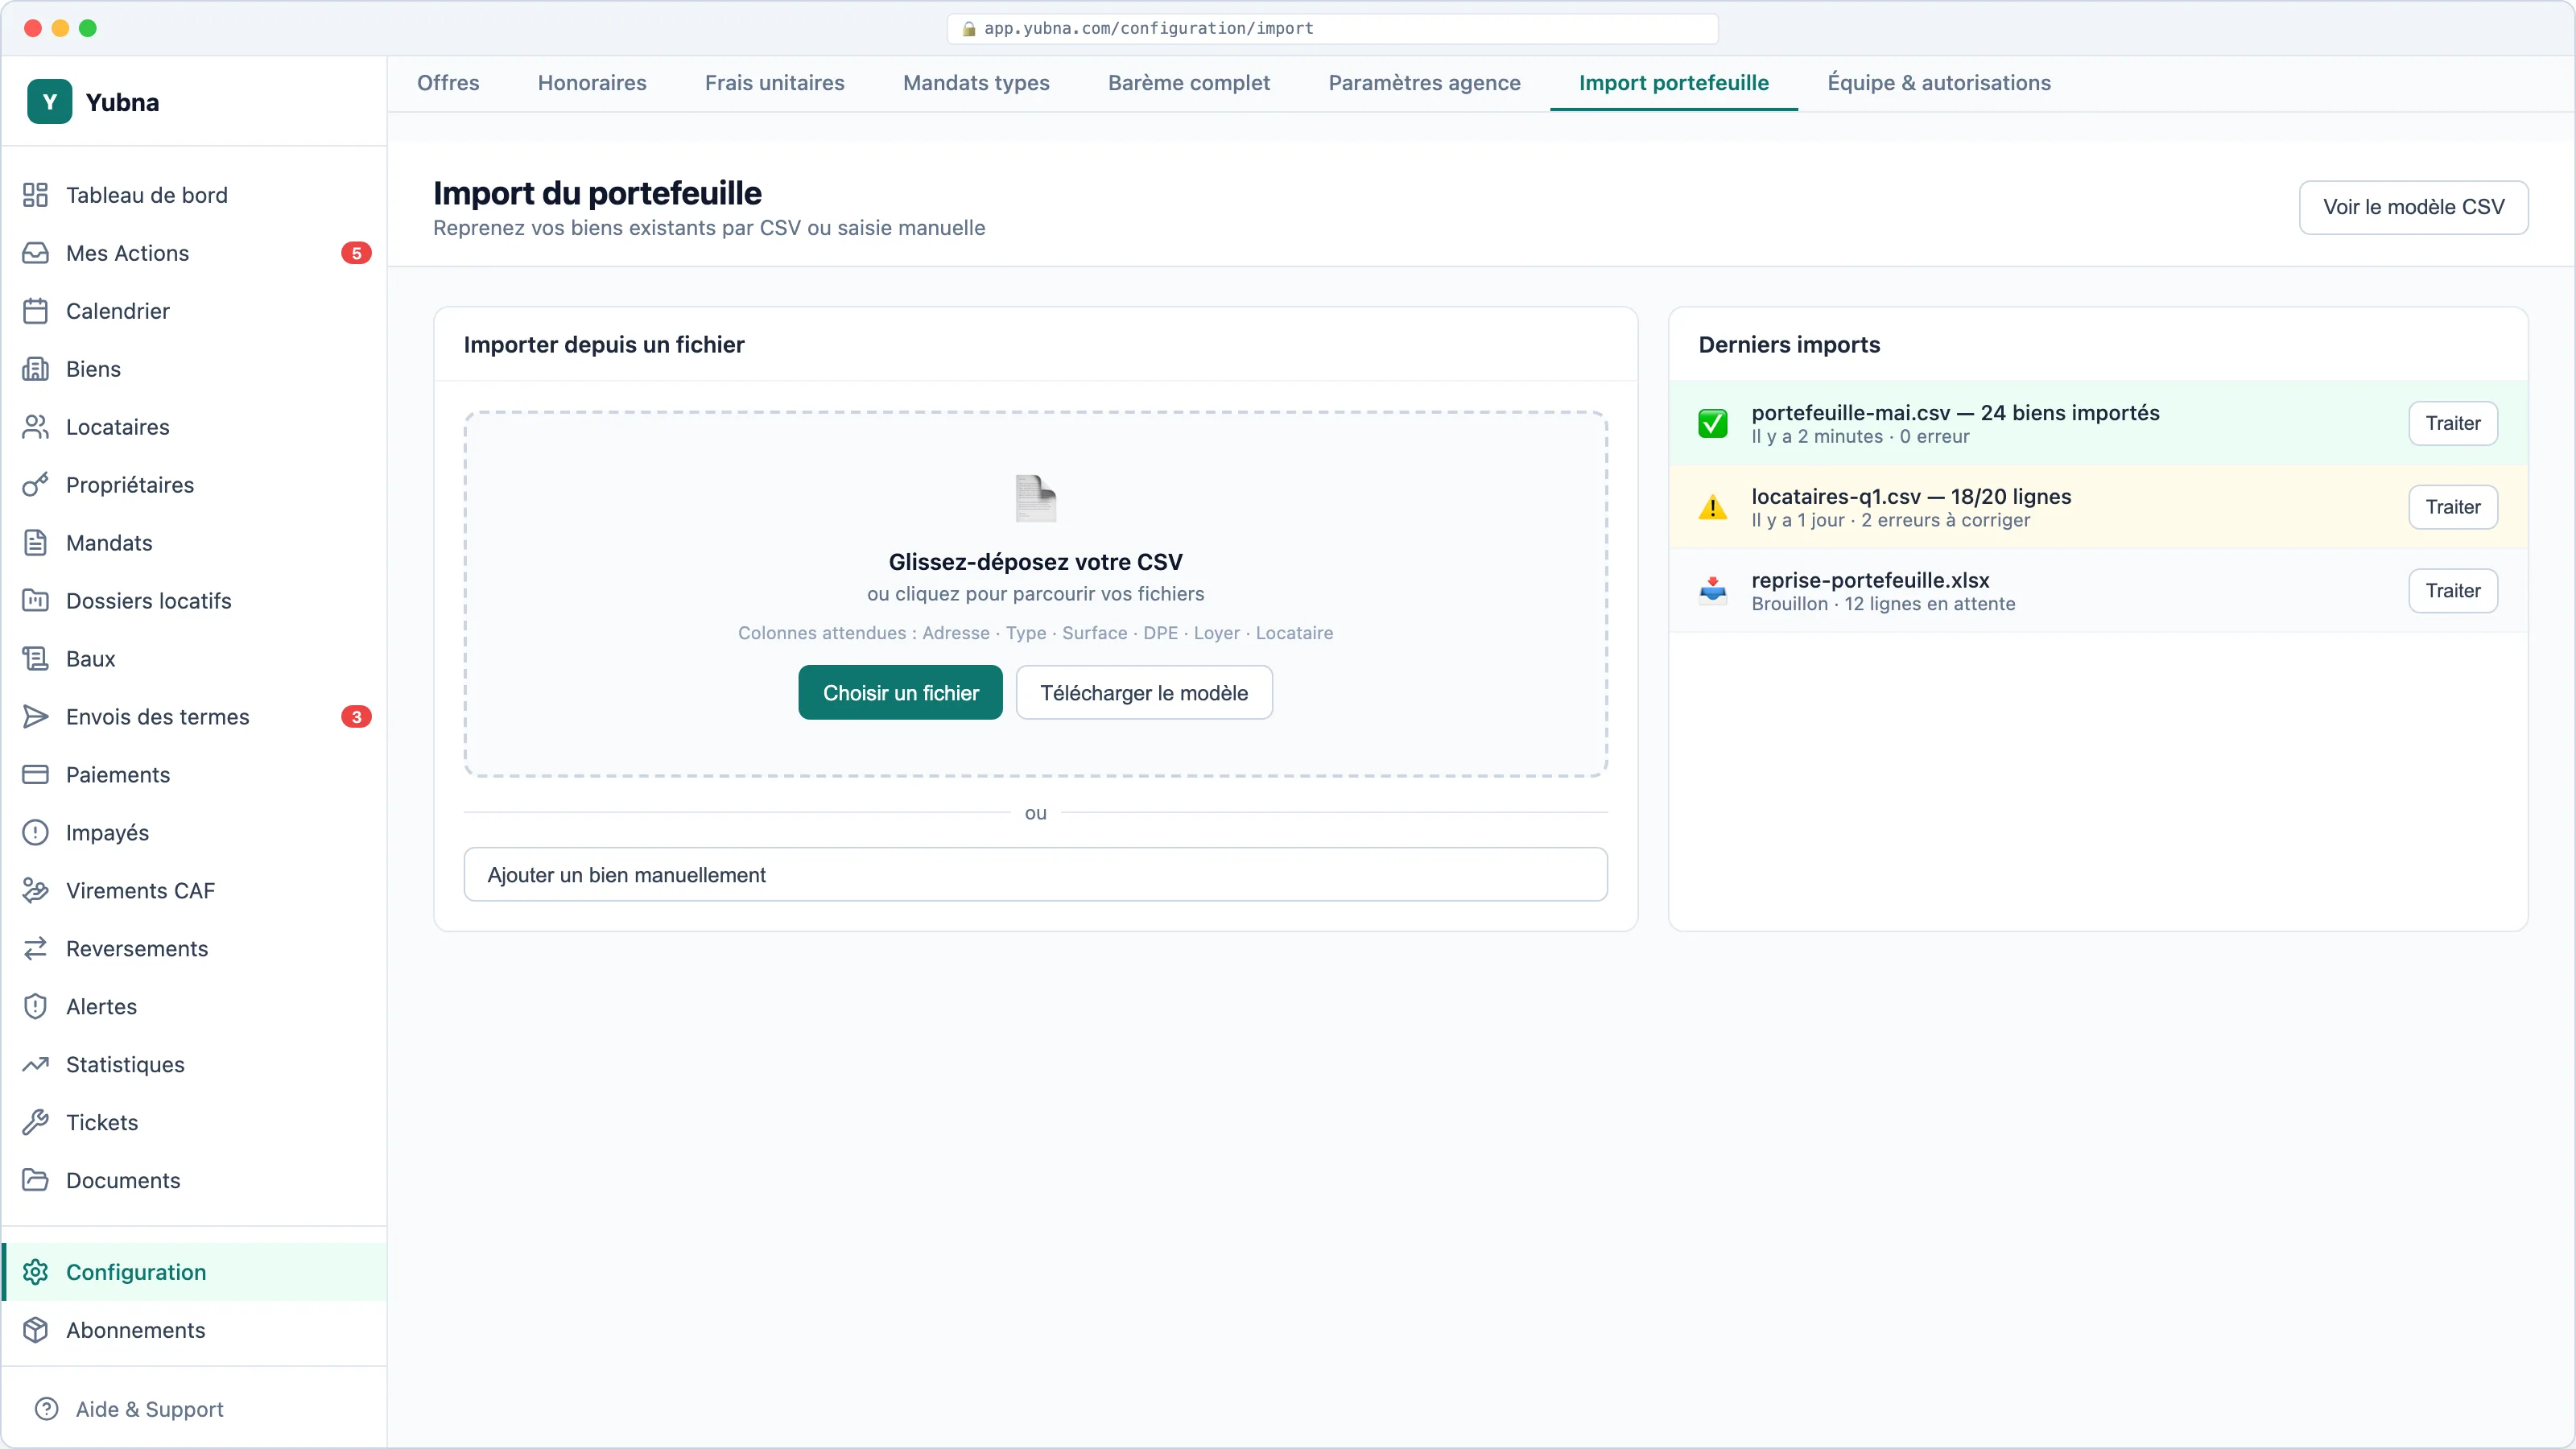Select the Paramètres agence tab
Image resolution: width=2576 pixels, height=1449 pixels.
tap(1424, 83)
